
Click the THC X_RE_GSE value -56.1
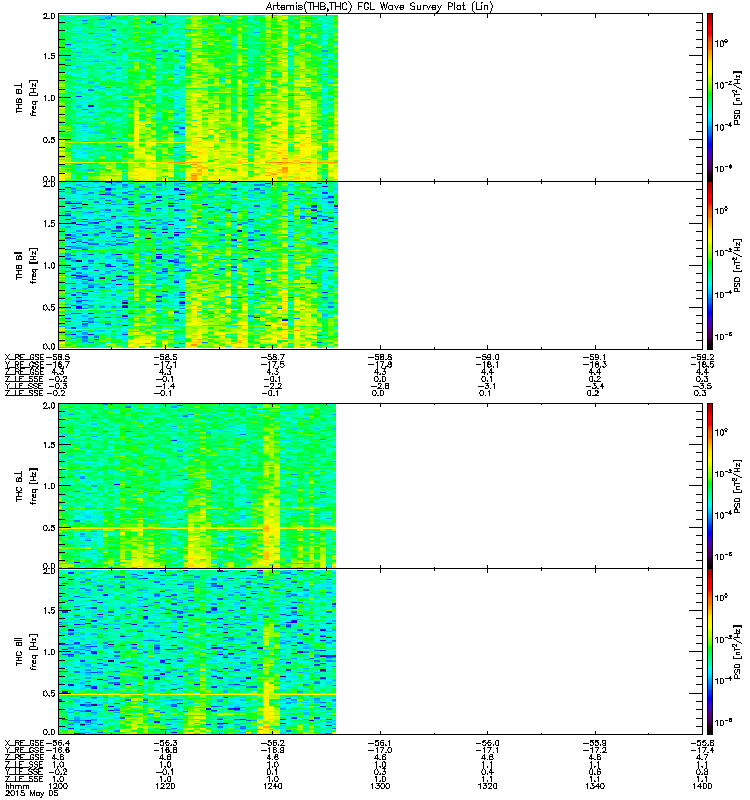tap(380, 743)
